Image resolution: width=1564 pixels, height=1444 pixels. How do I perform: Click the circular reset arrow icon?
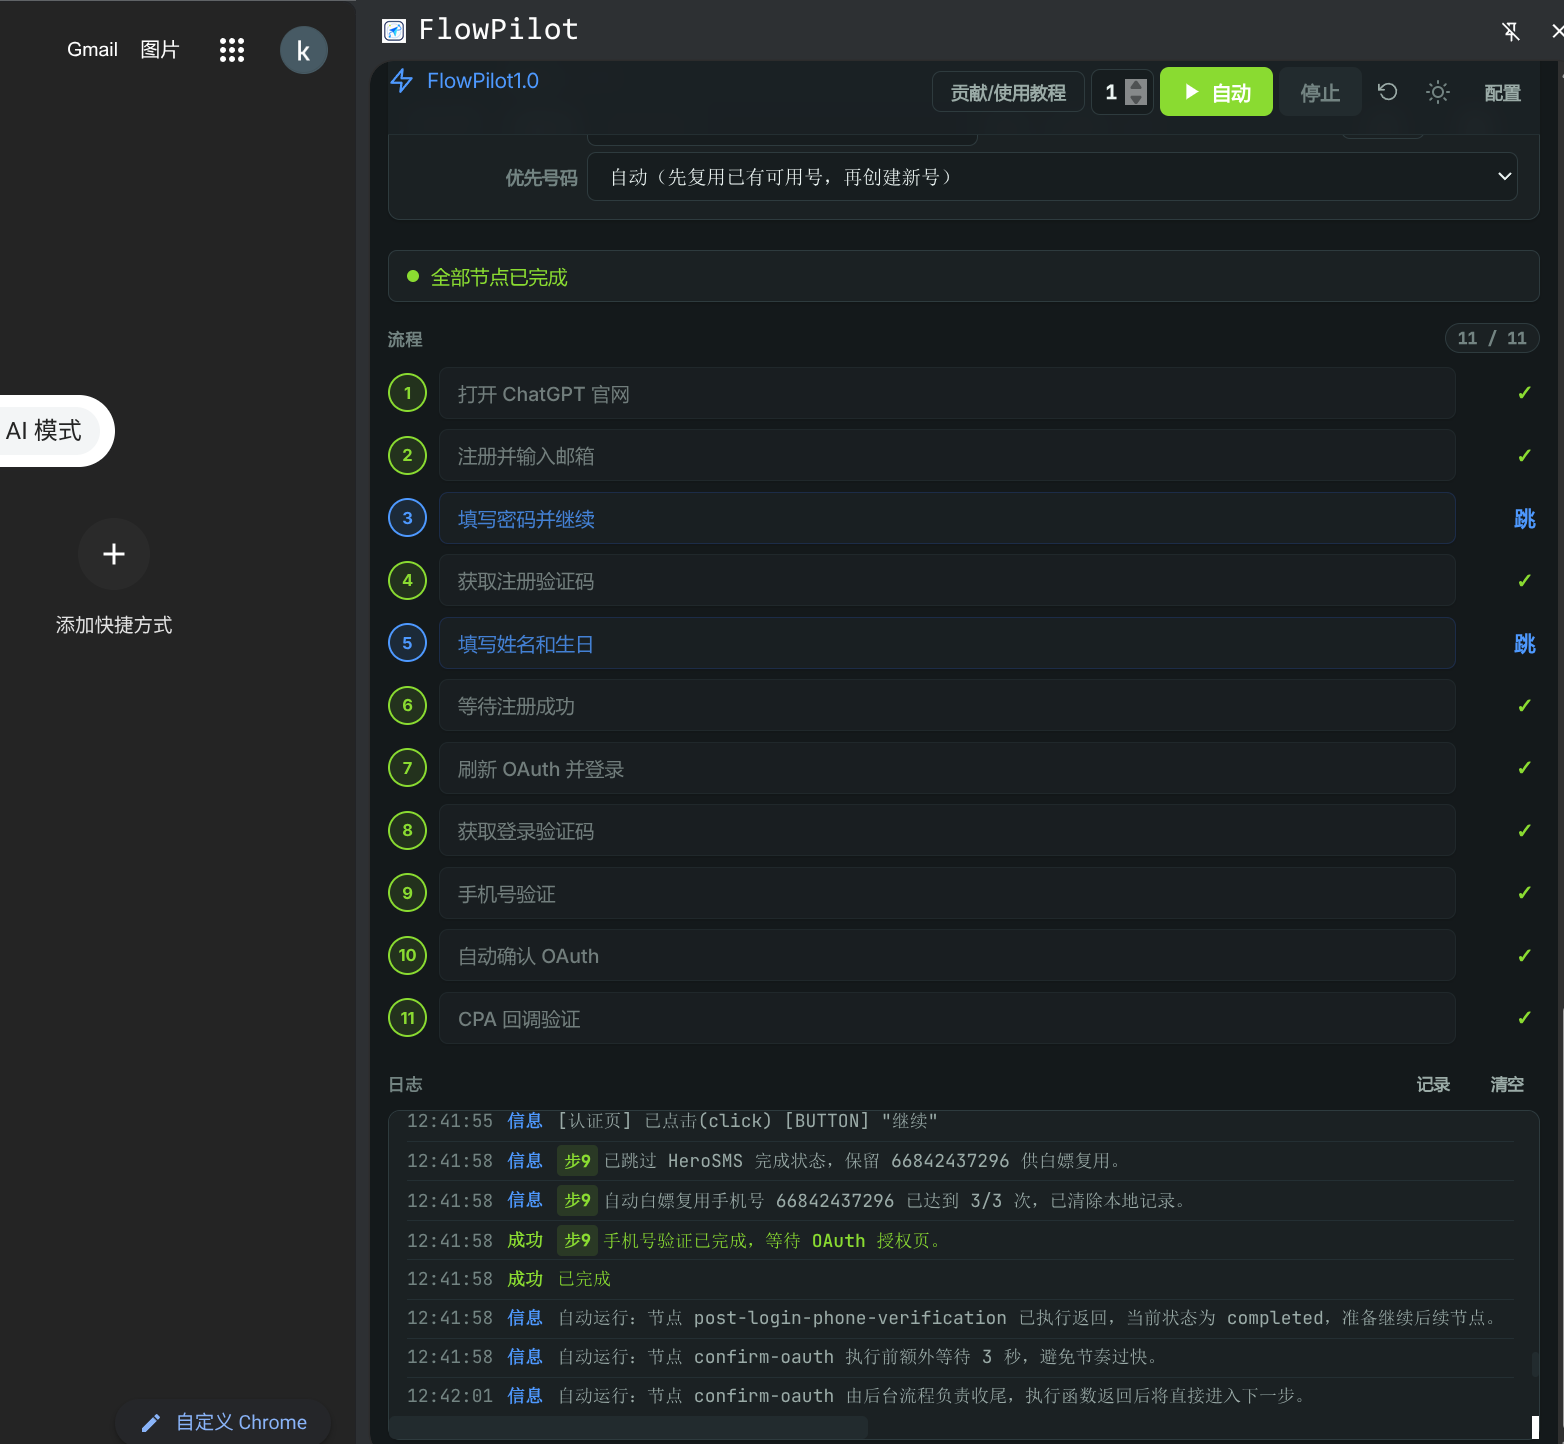pos(1387,92)
